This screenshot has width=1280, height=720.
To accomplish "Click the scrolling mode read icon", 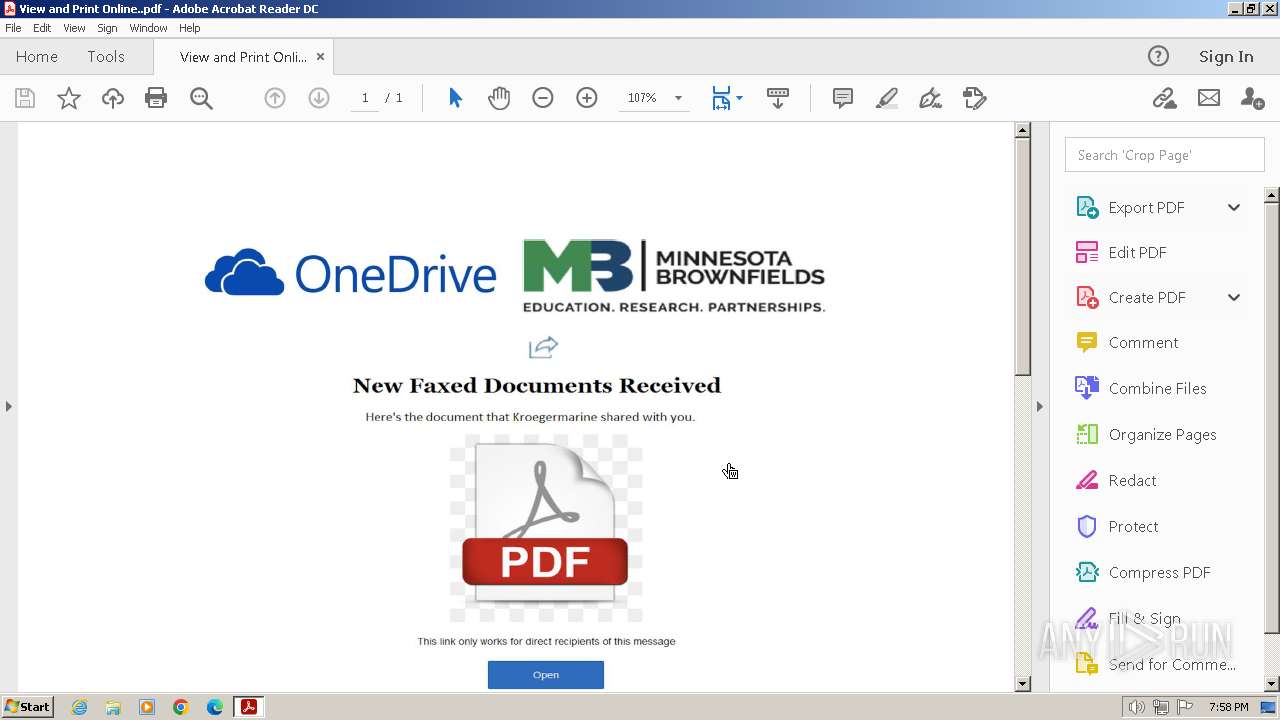I will pos(778,98).
